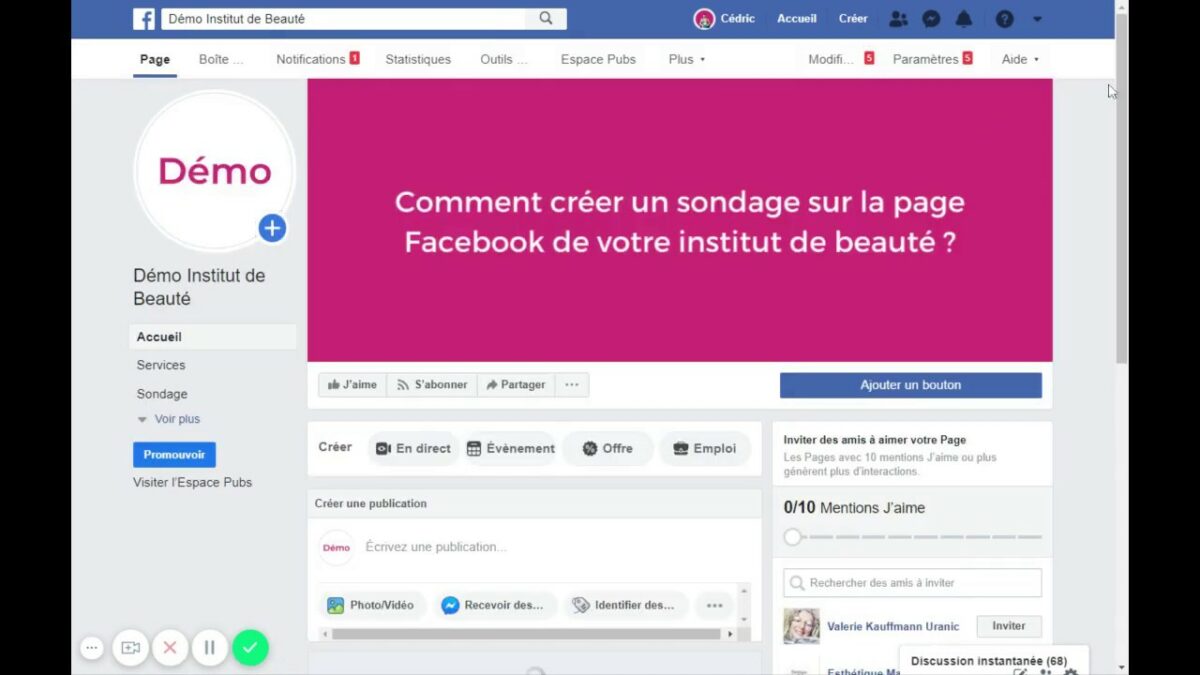This screenshot has width=1200, height=675.
Task: Pause the screen recording
Action: pyautogui.click(x=209, y=648)
